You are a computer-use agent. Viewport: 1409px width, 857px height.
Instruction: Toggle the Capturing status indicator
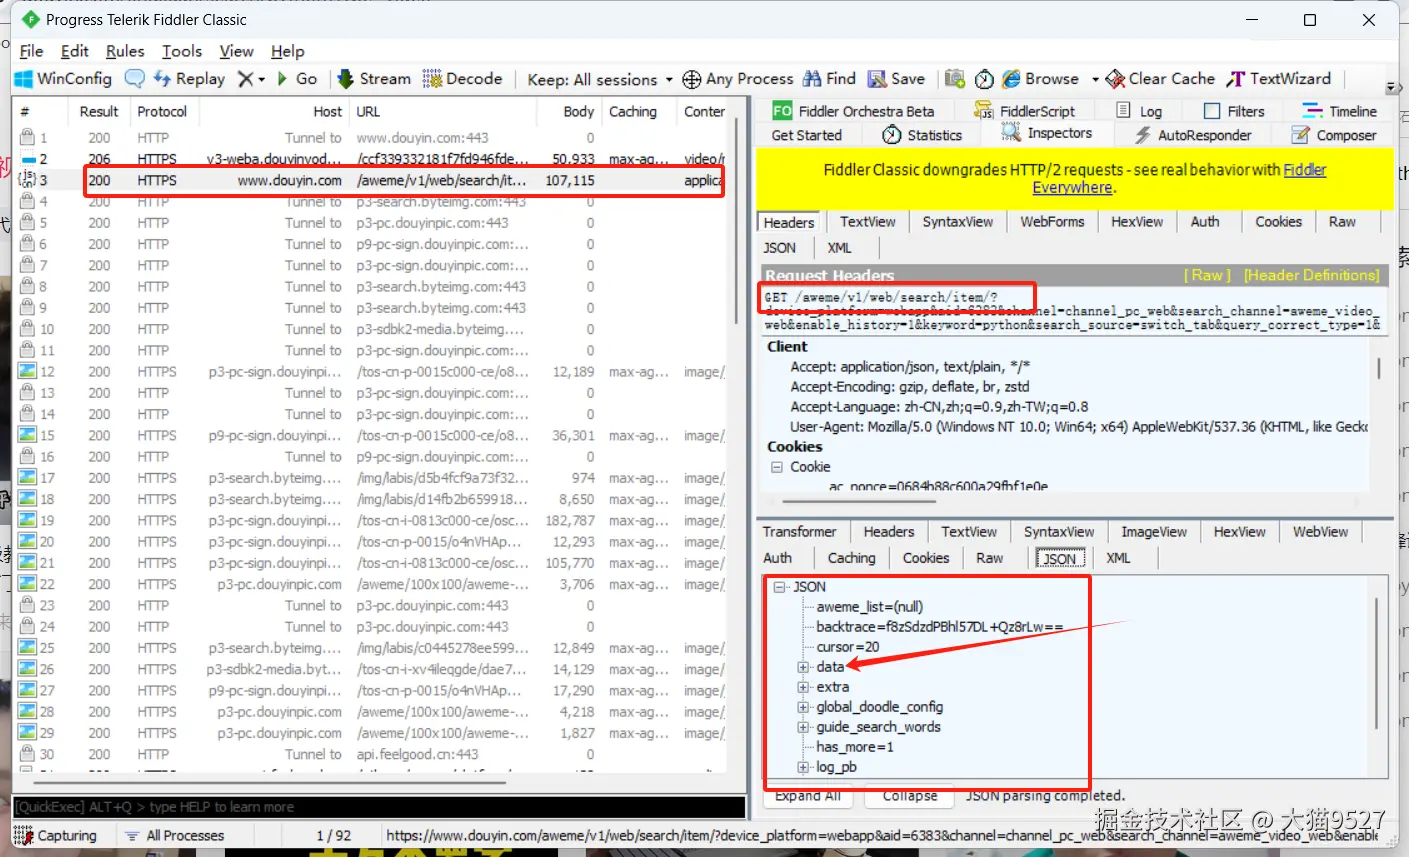tap(56, 836)
